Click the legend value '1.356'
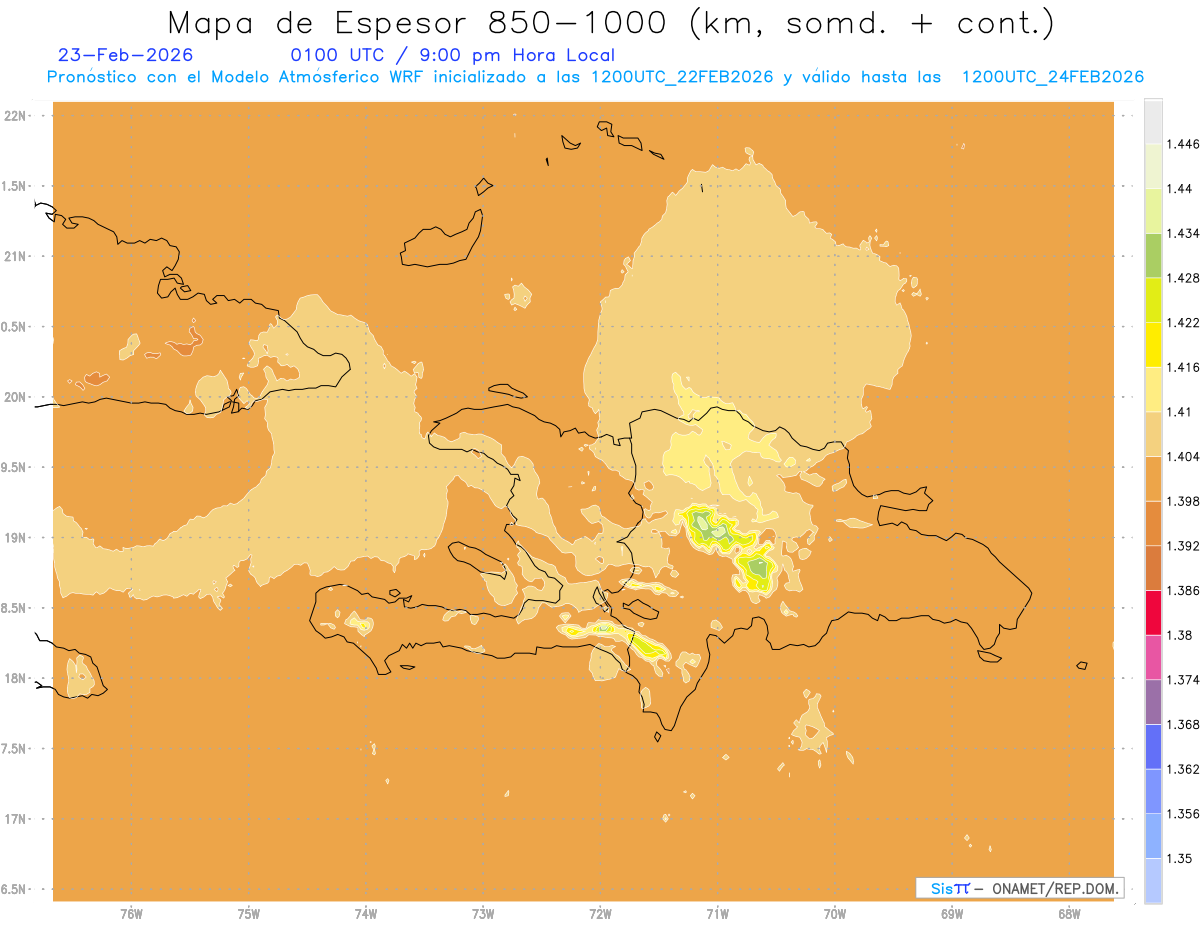 (1184, 814)
